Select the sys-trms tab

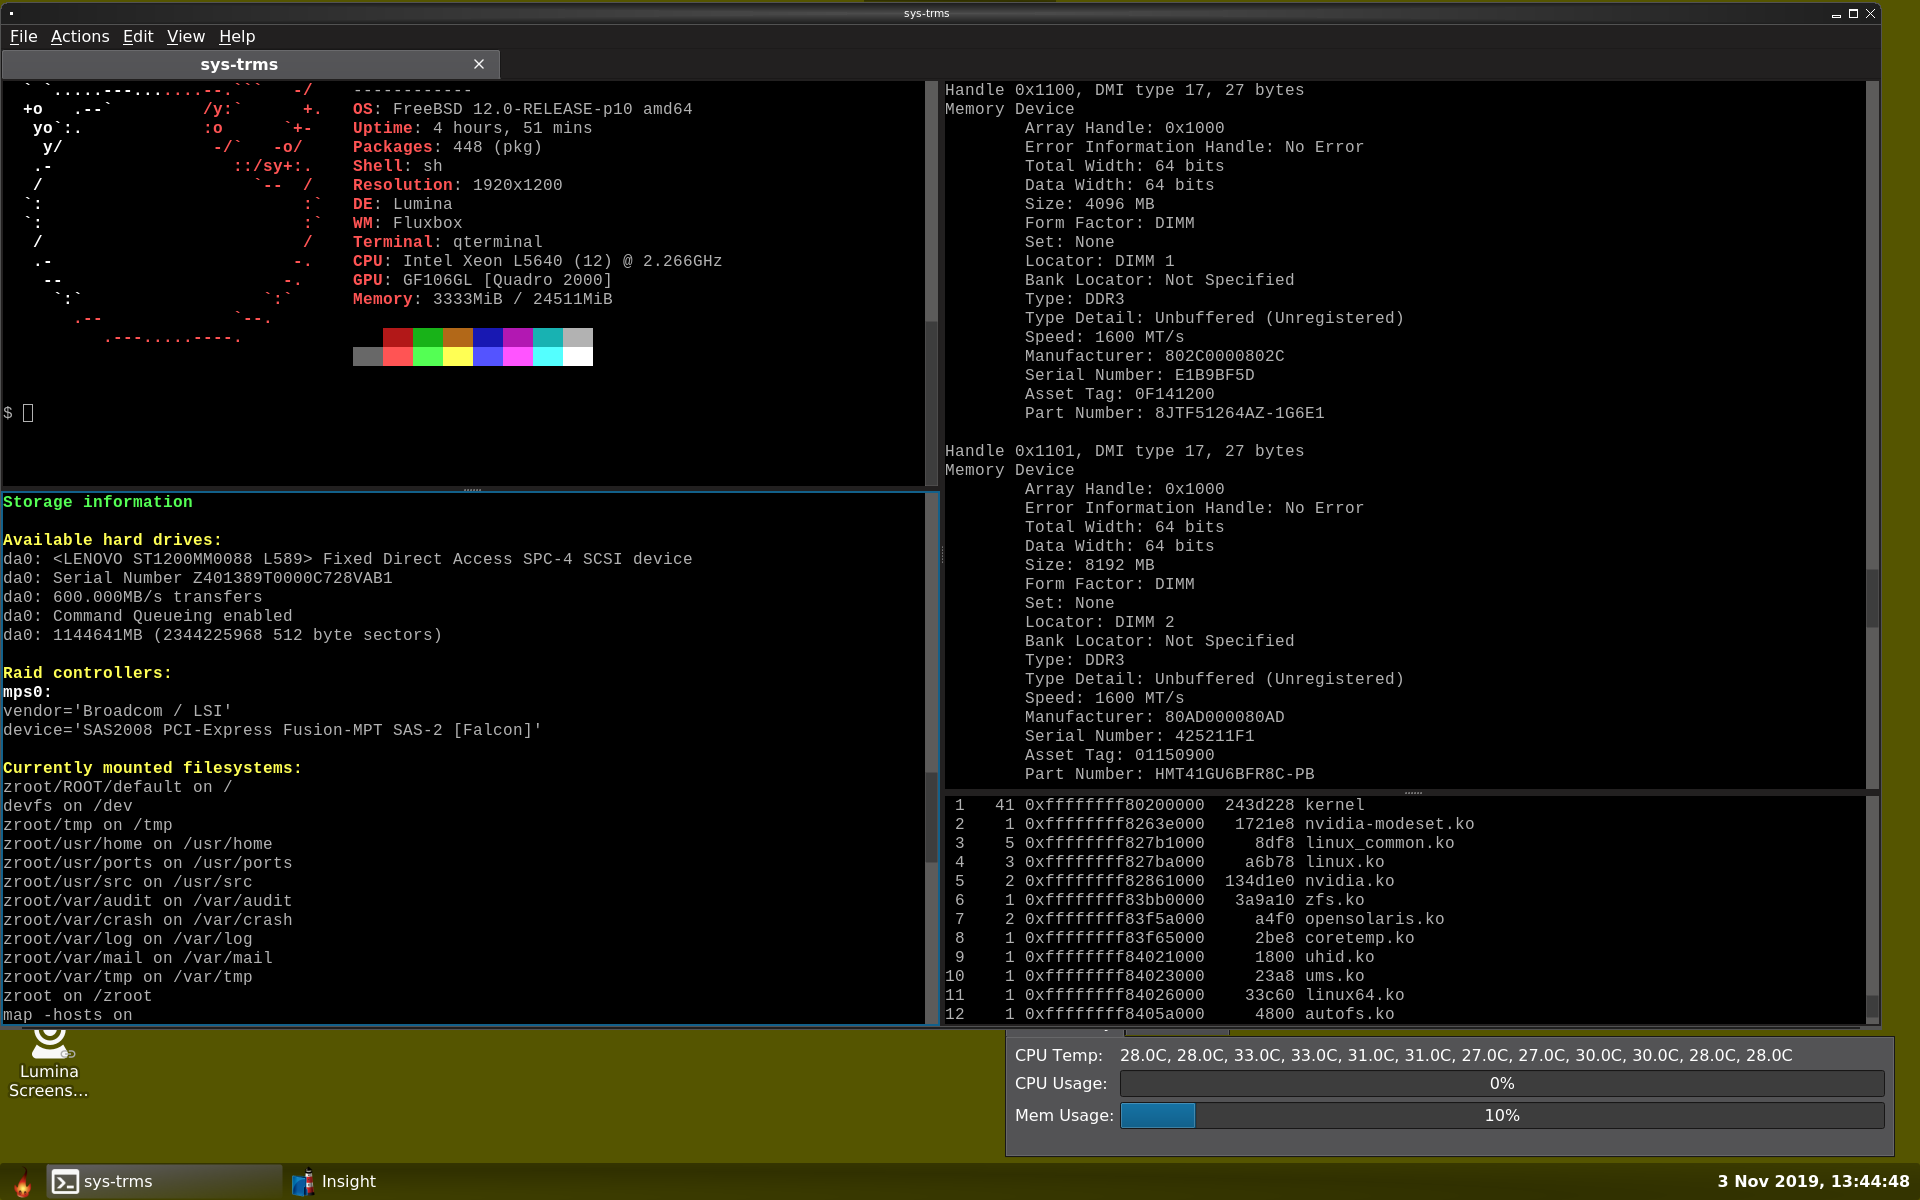tap(239, 64)
